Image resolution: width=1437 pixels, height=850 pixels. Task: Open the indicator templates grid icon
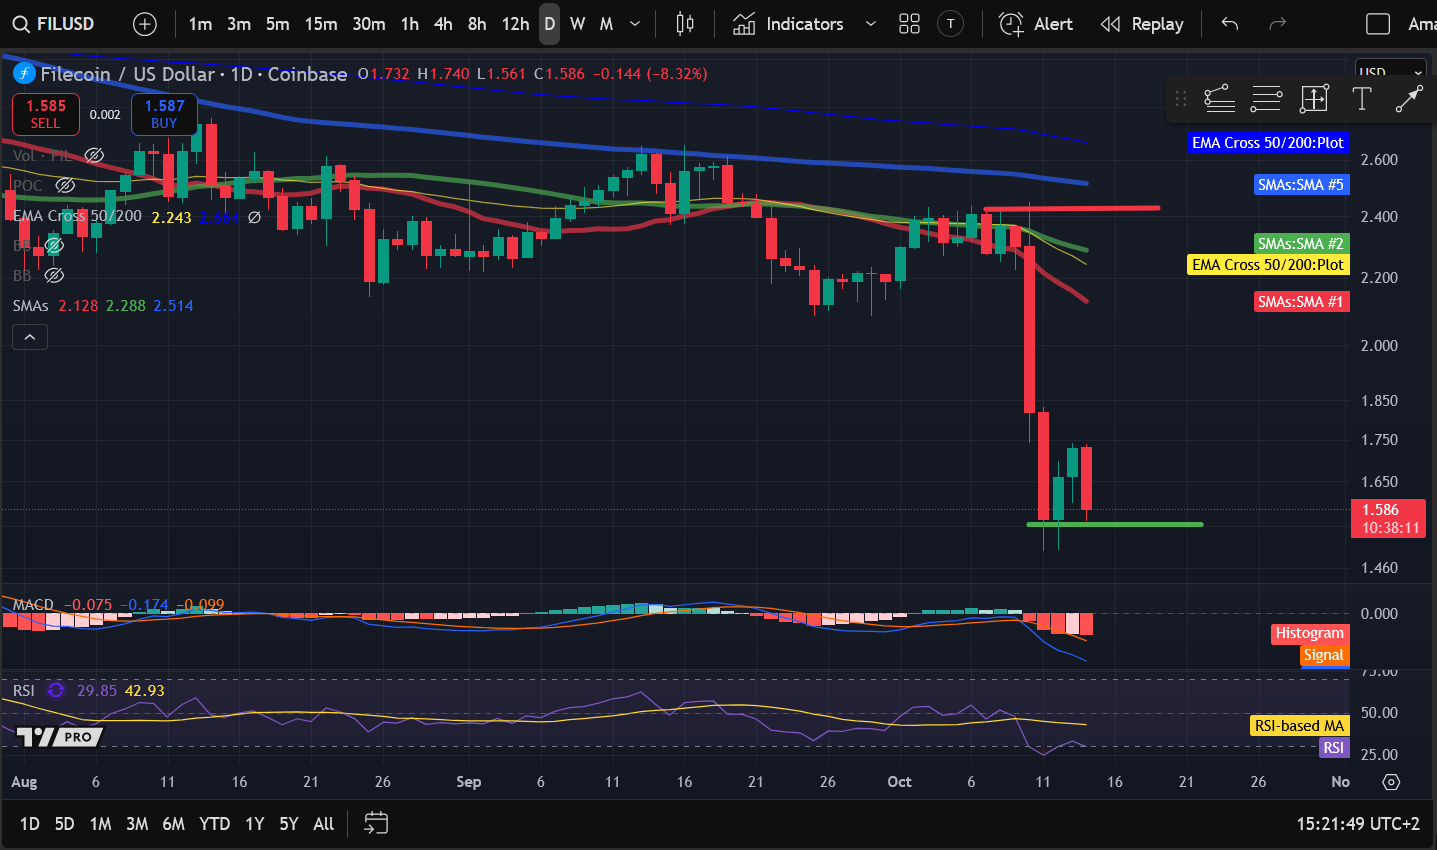coord(909,24)
